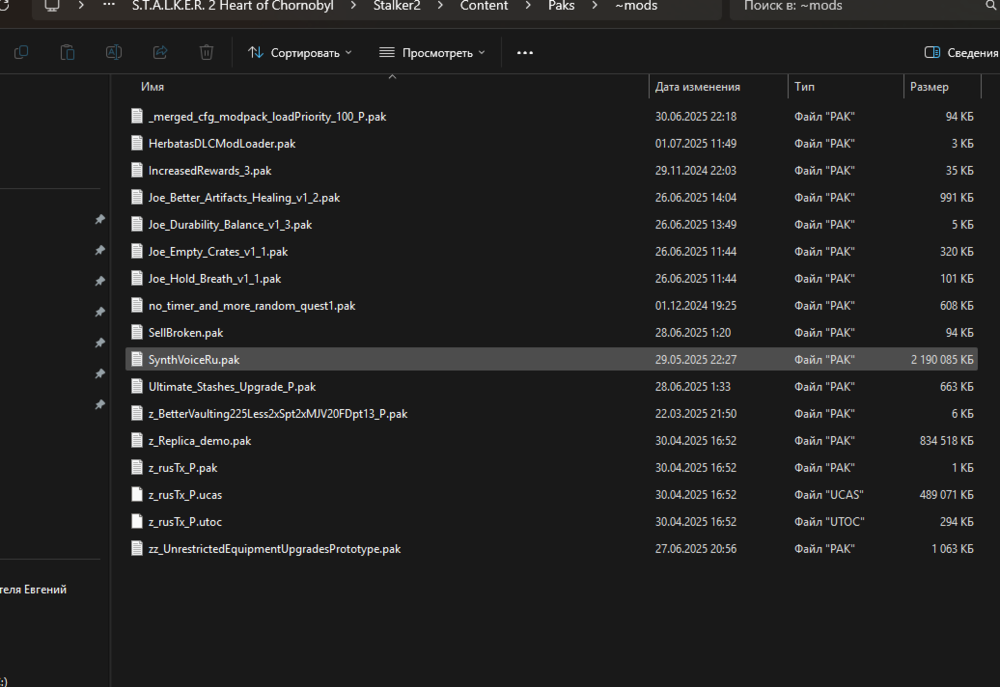Select the Joe_Hold_Breath_v1_1.pak file
The width and height of the screenshot is (1000, 687).
[x=214, y=278]
